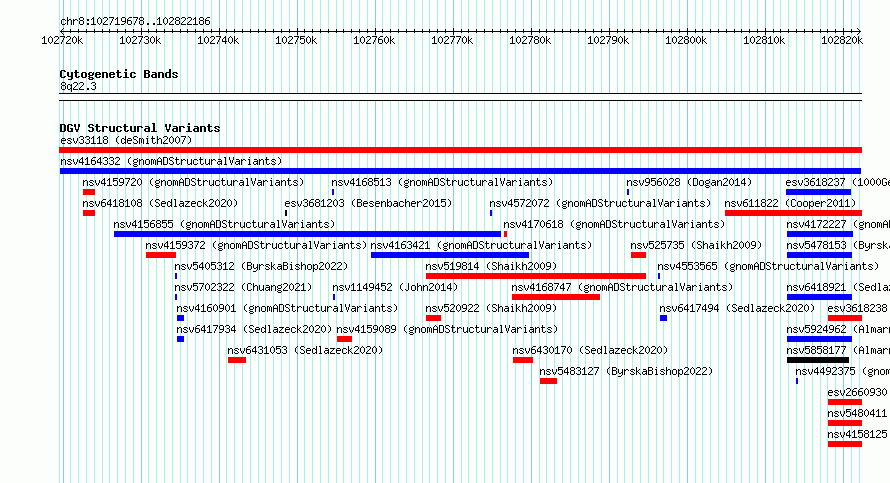890x483 pixels.
Task: Open nsv4160901 gnomAD variant label
Action: [x=287, y=308]
